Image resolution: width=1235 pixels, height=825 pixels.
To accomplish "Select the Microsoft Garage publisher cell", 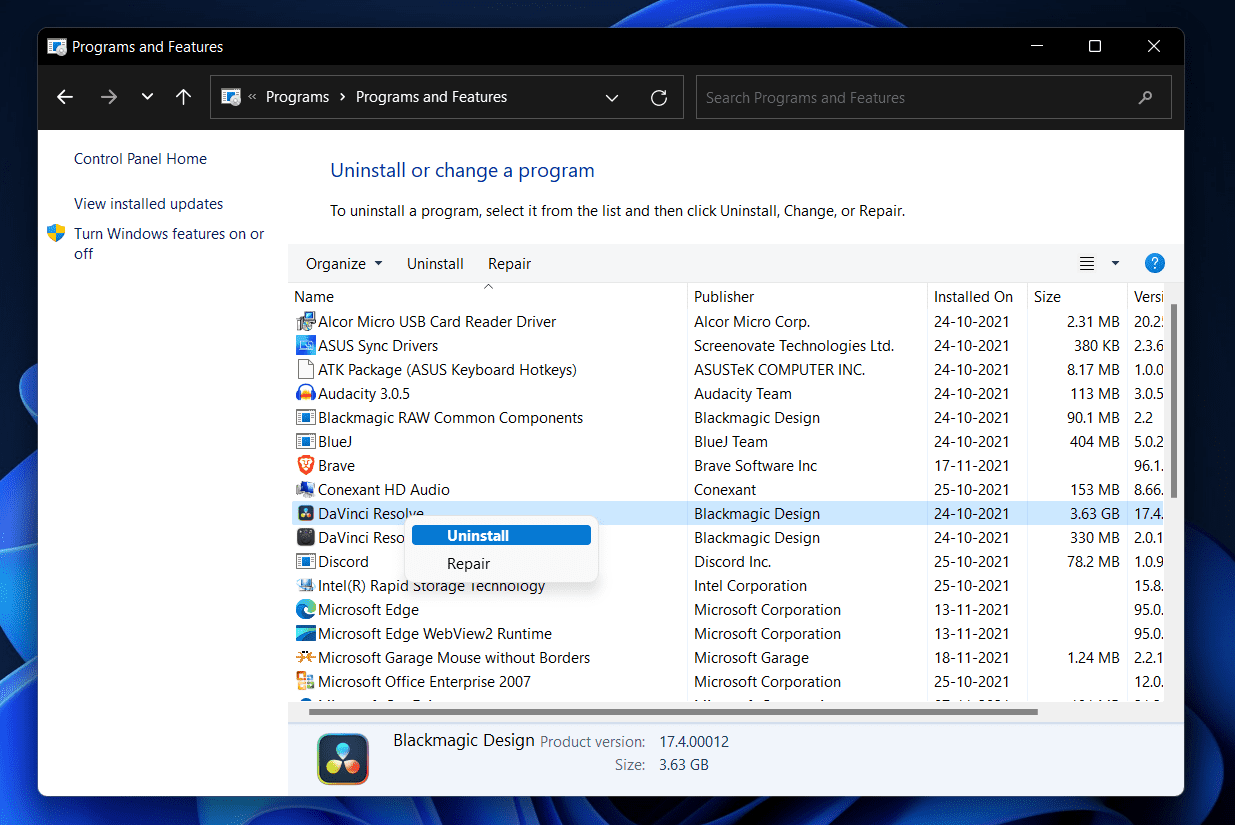I will point(751,658).
